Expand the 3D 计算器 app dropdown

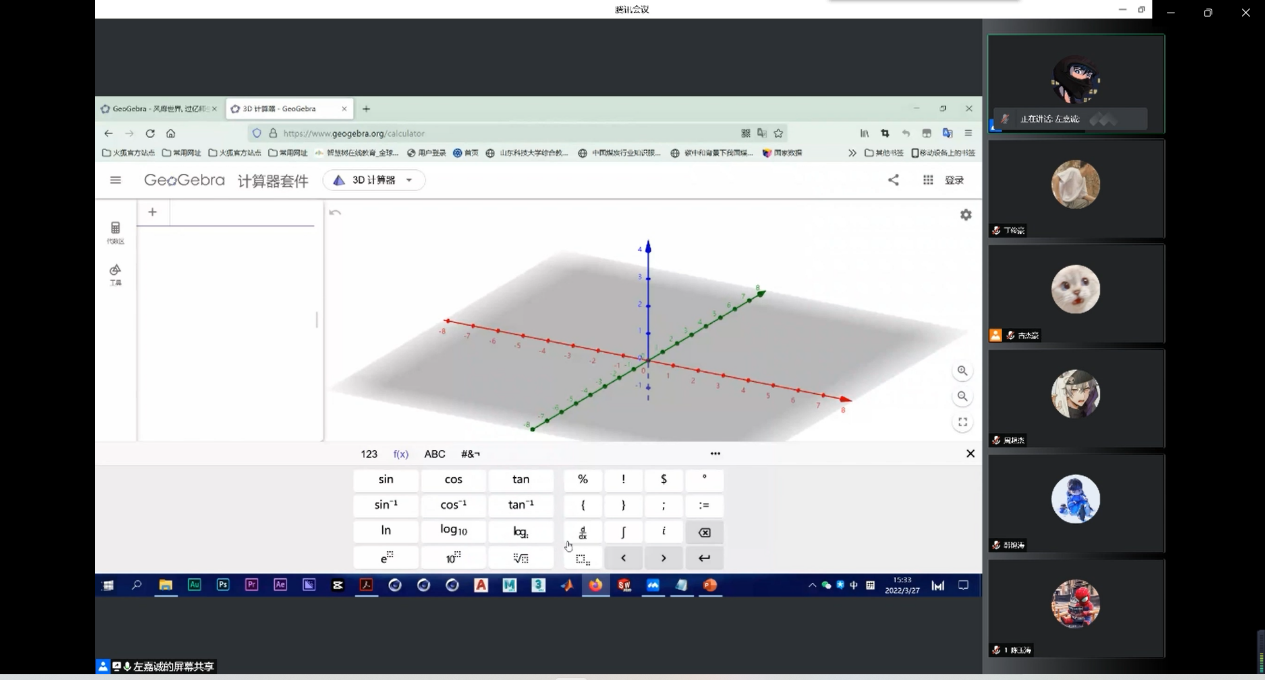(x=408, y=180)
